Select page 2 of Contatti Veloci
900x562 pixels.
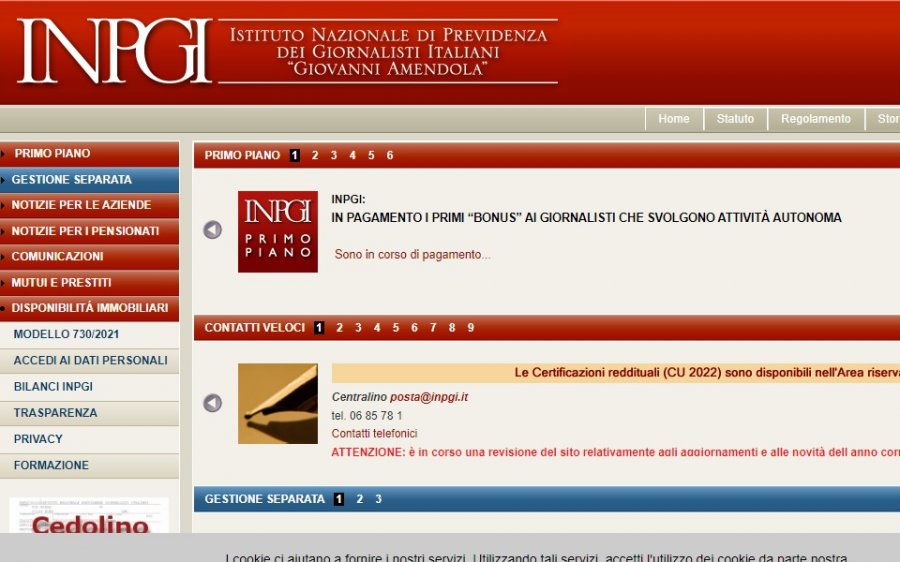tap(339, 328)
